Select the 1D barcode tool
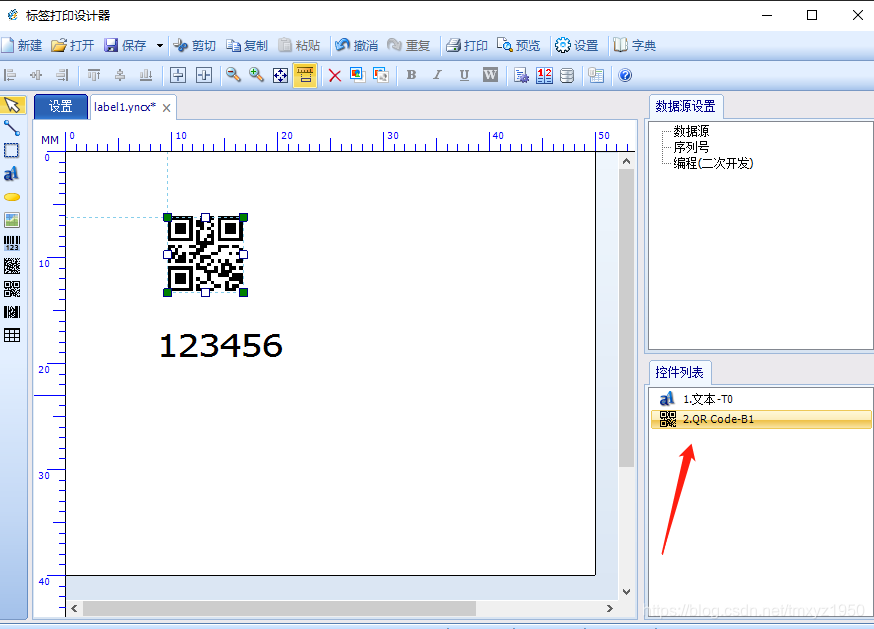Viewport: 874px width, 629px height. pyautogui.click(x=12, y=243)
